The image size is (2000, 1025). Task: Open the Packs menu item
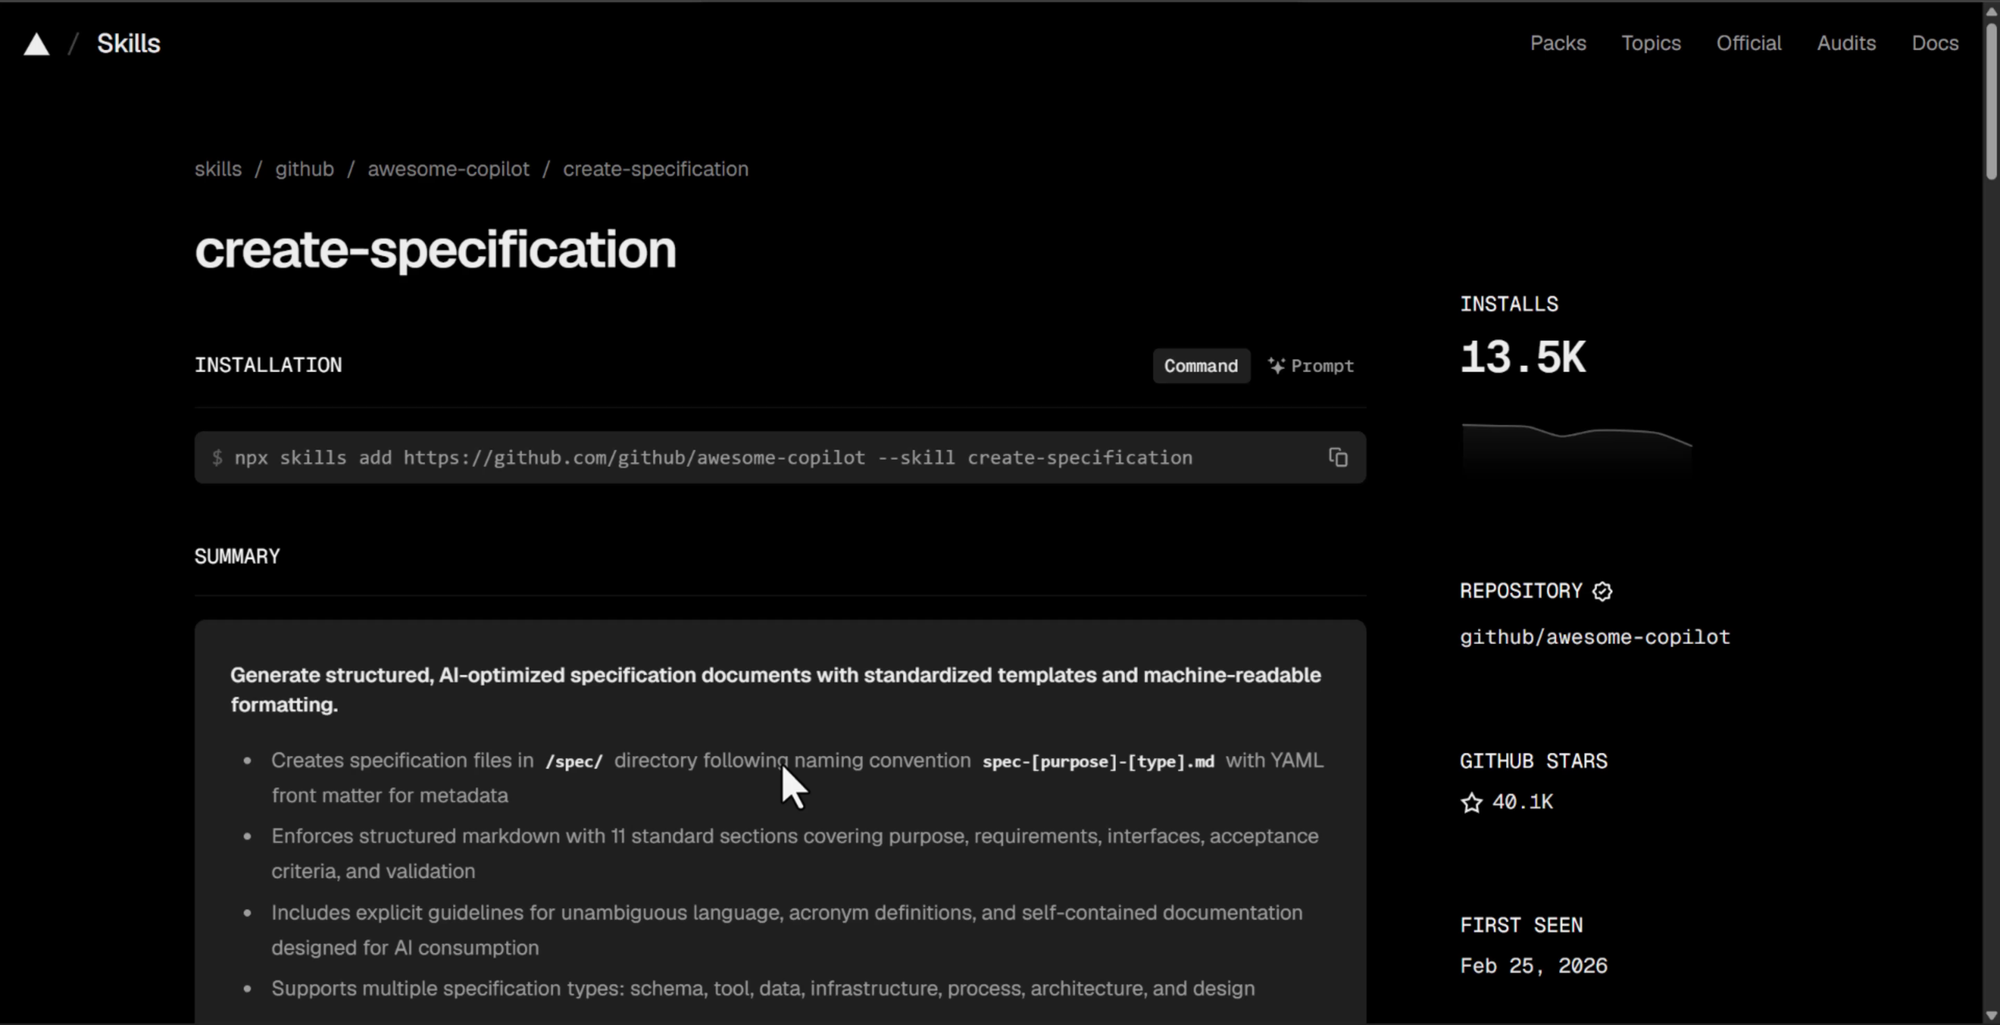(1558, 43)
